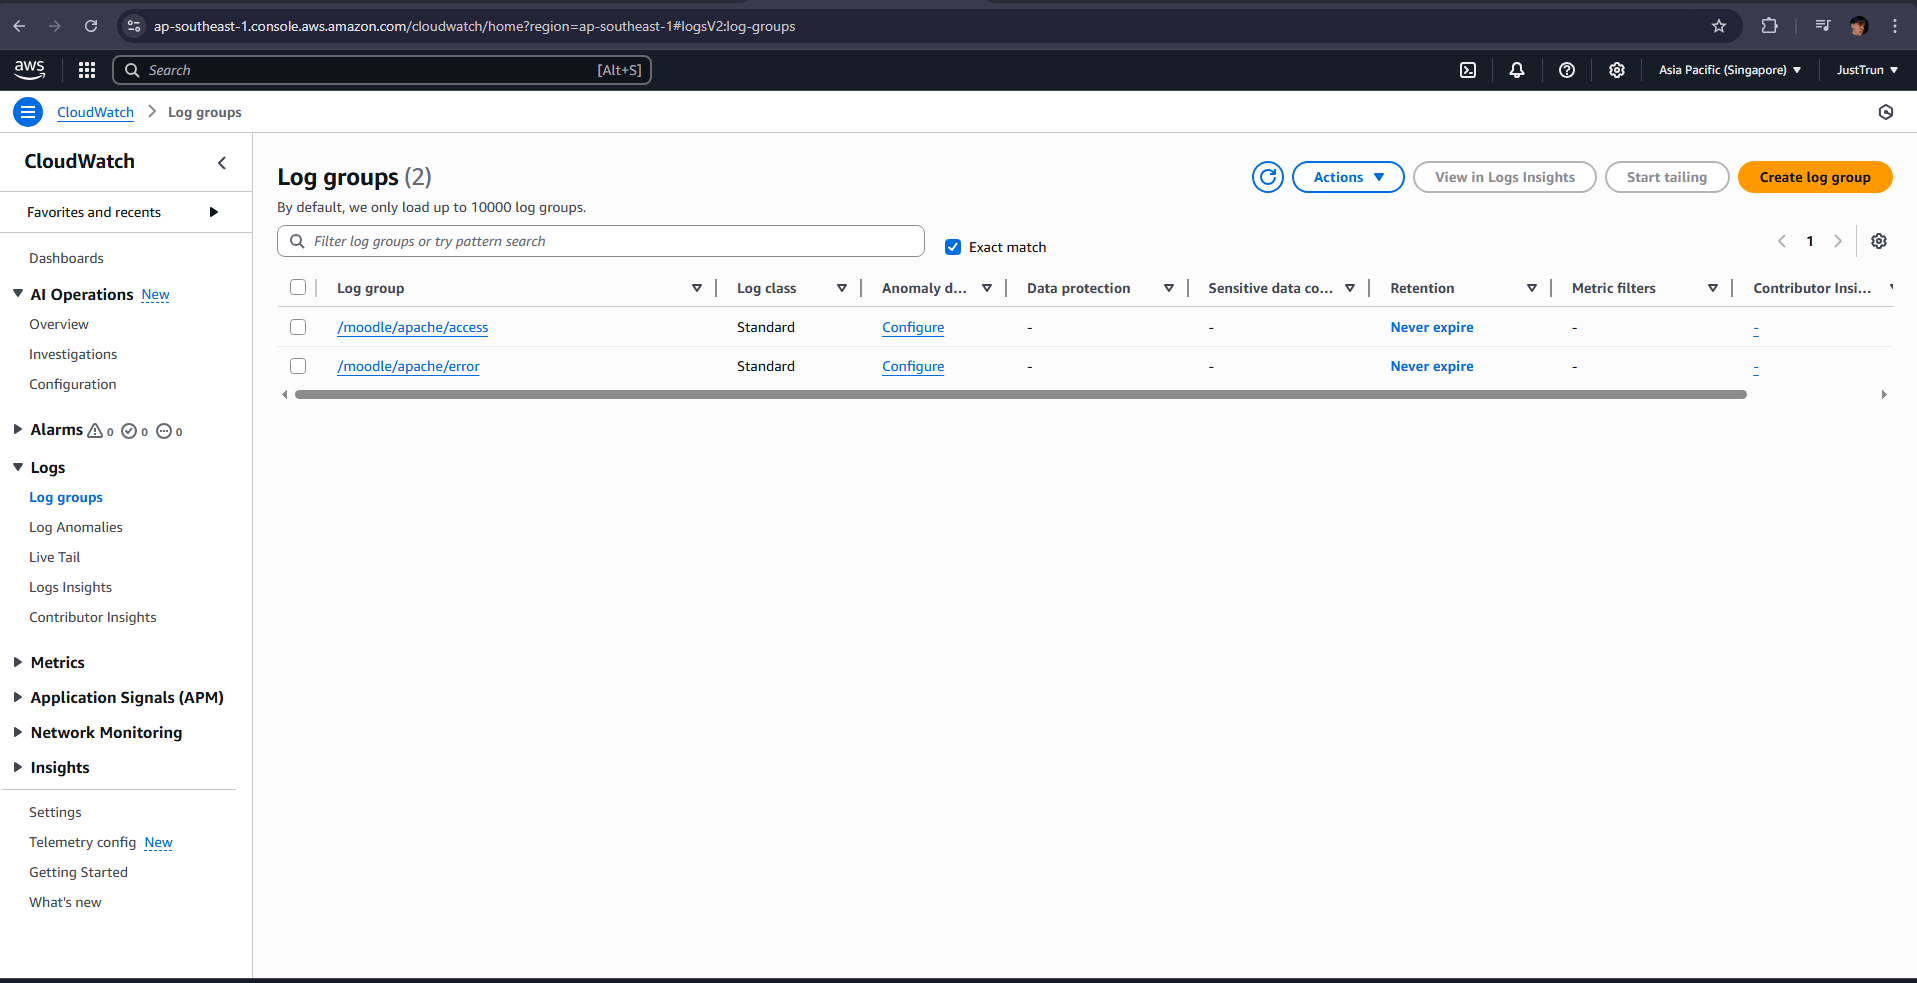The image size is (1917, 983).
Task: Click the browser address bar URL
Action: click(474, 26)
